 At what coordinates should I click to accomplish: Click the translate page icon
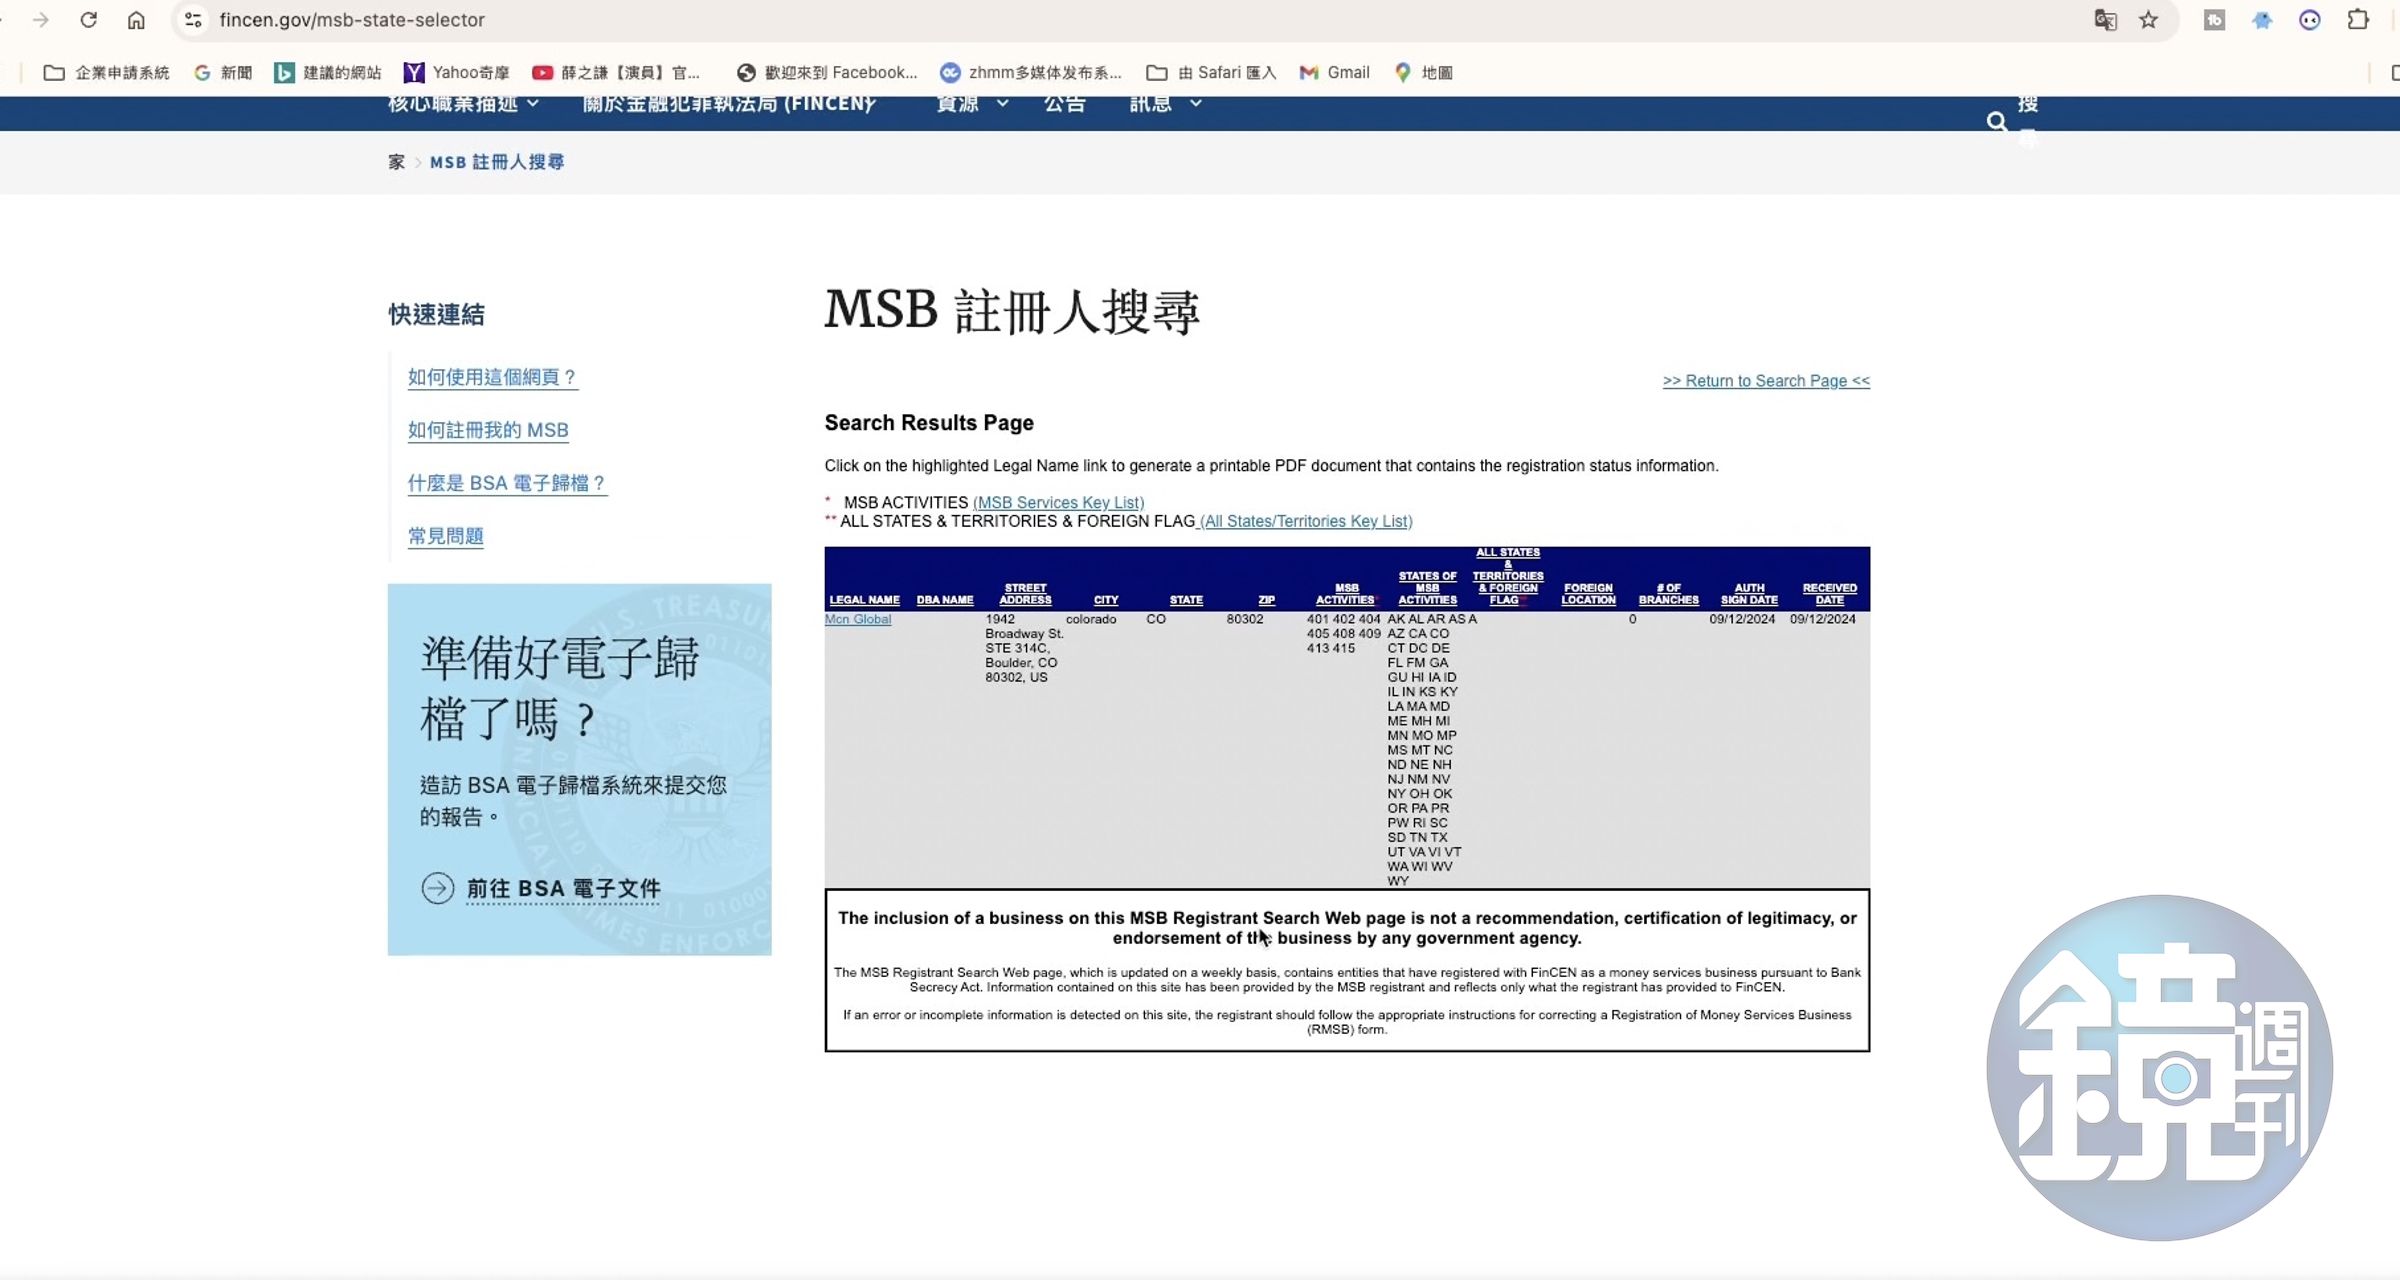(x=2105, y=20)
